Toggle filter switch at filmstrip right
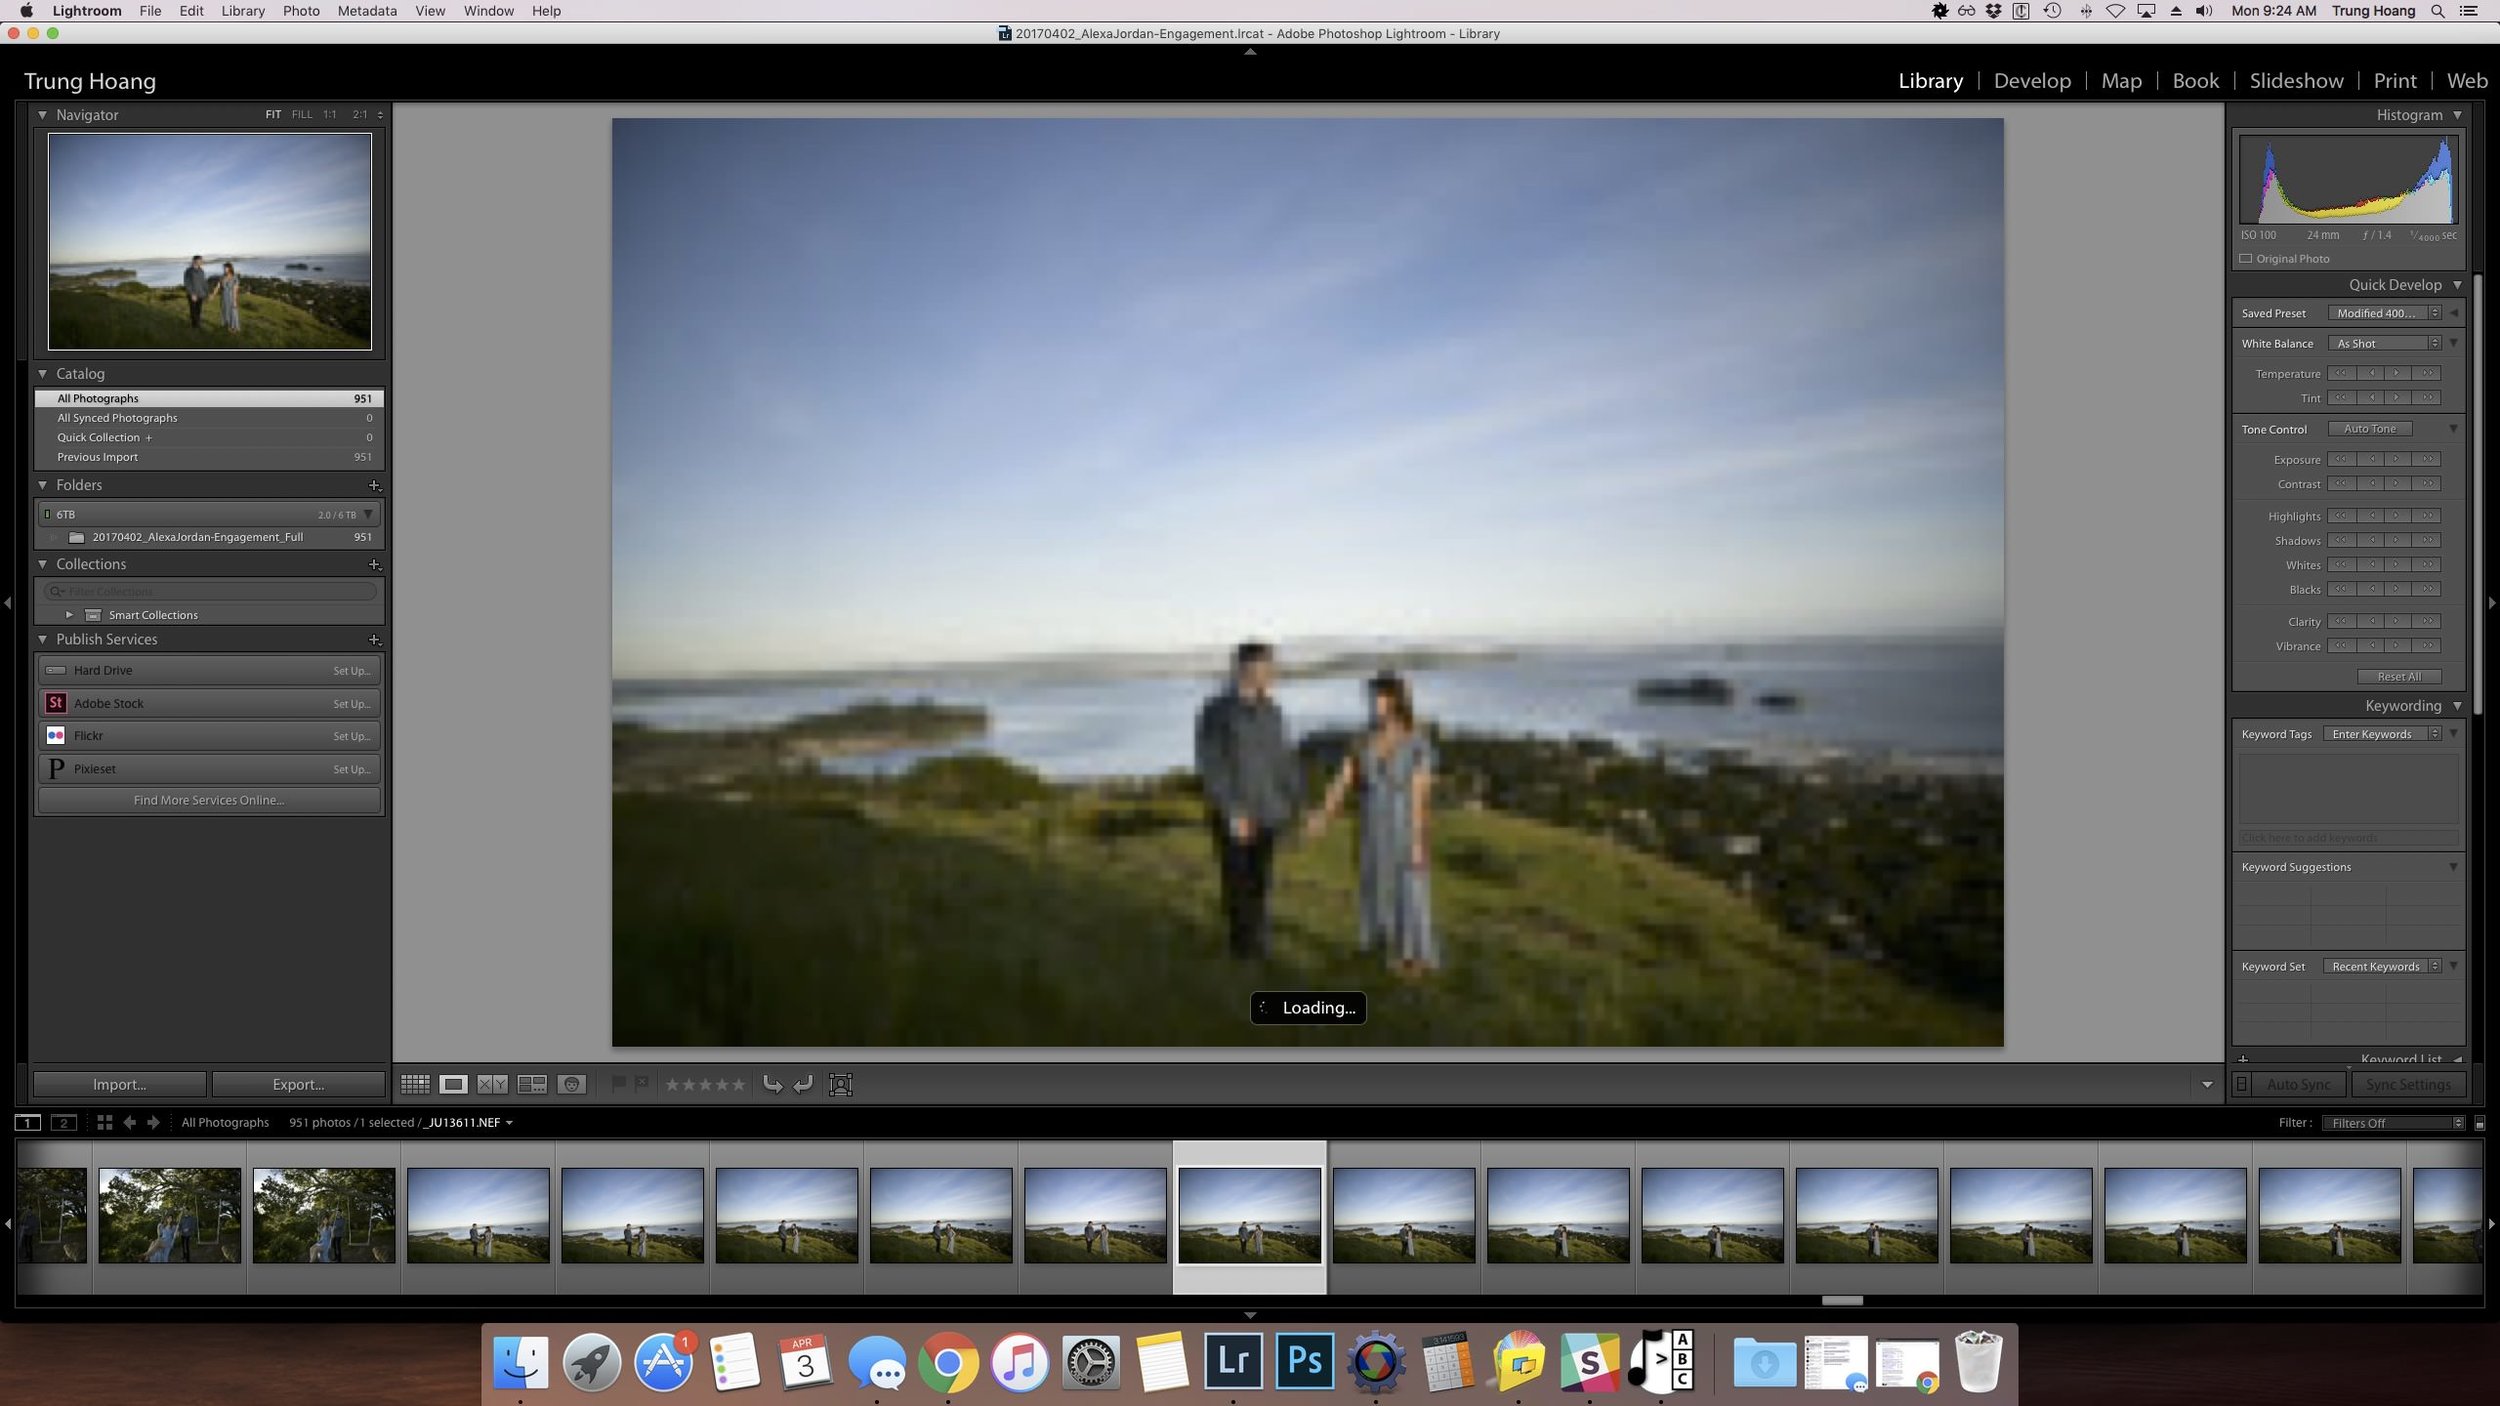This screenshot has width=2500, height=1406. point(2480,1123)
